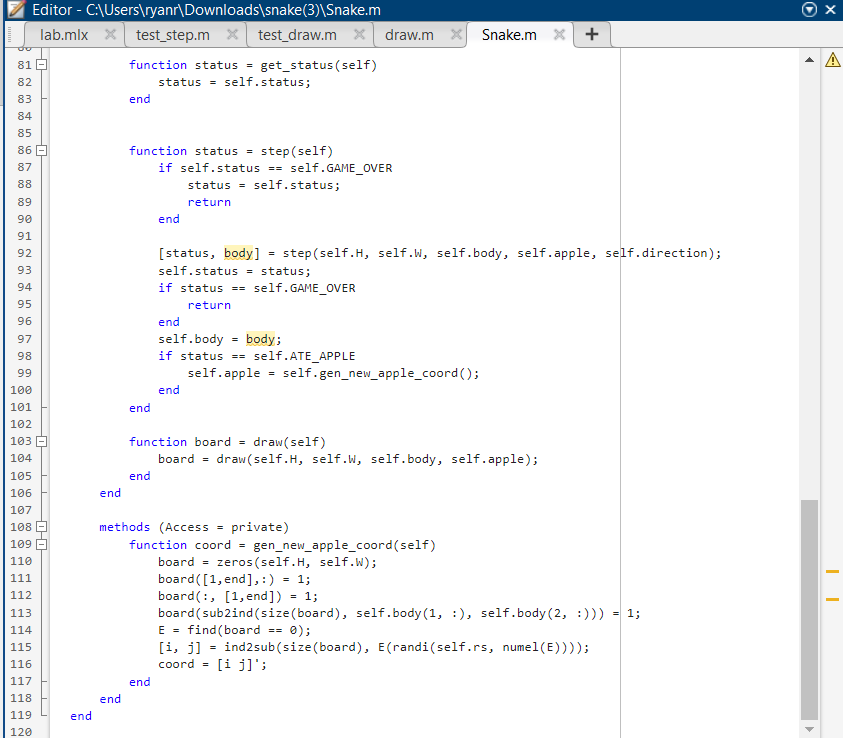
Task: Select the highlighted body variable on line 97
Action: (260, 339)
